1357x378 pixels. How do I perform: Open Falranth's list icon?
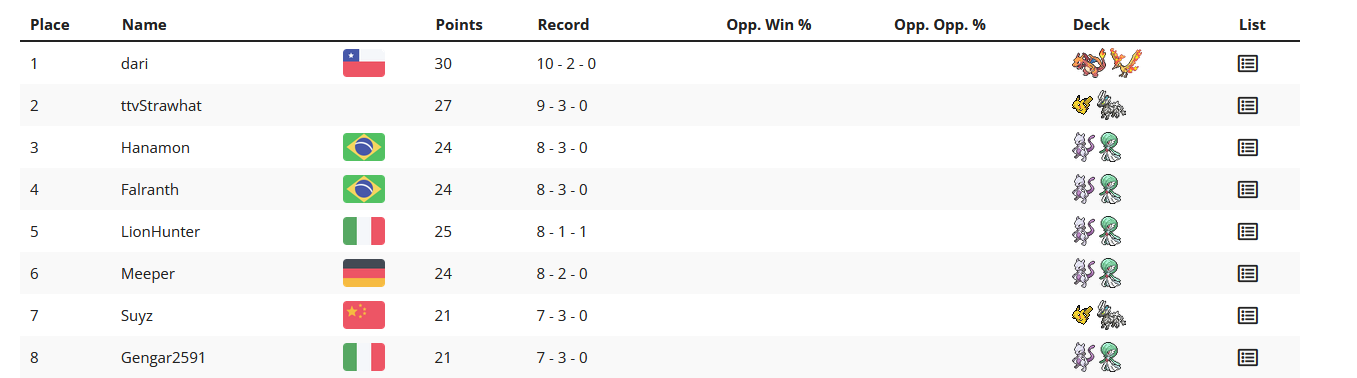click(1247, 189)
